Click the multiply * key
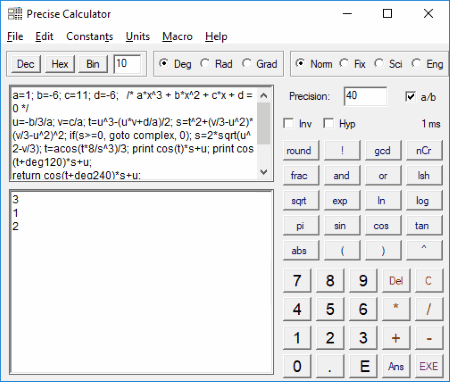Image resolution: width=450 pixels, height=382 pixels. point(396,309)
